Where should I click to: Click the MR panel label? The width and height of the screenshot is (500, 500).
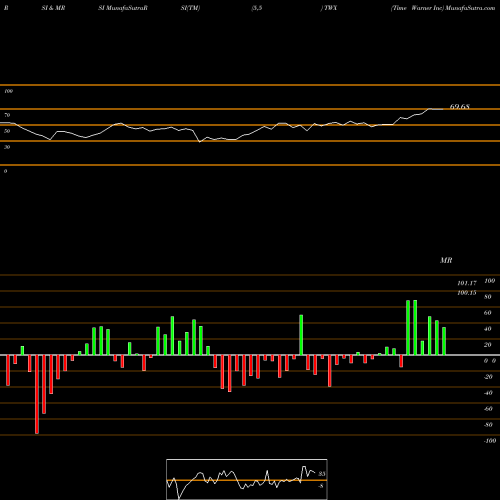pyautogui.click(x=446, y=260)
